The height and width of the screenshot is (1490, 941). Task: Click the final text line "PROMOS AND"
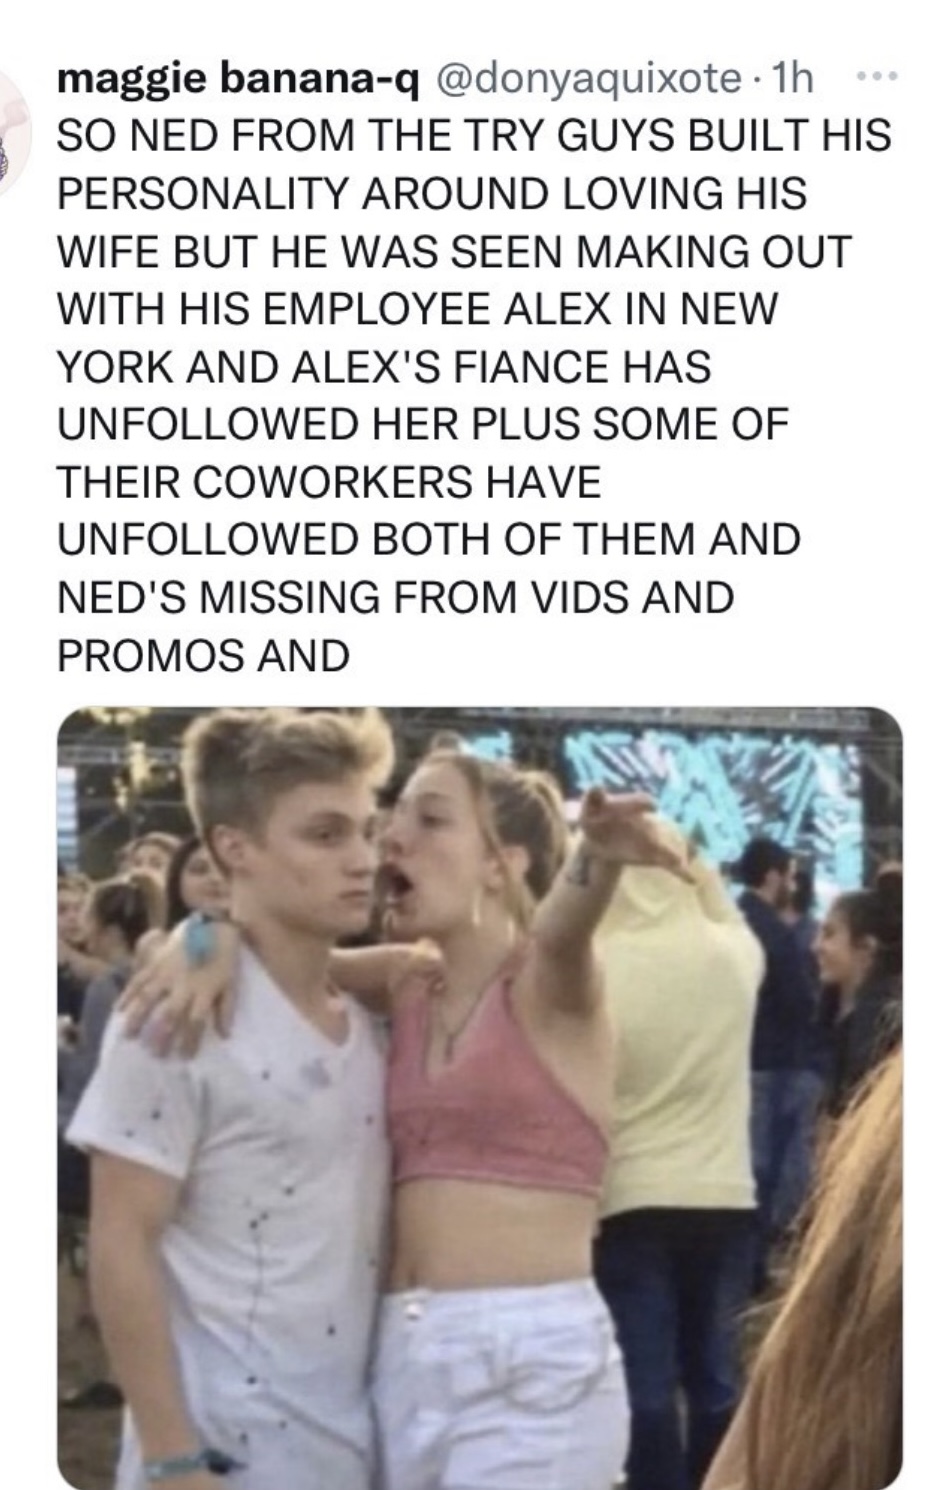coord(204,655)
